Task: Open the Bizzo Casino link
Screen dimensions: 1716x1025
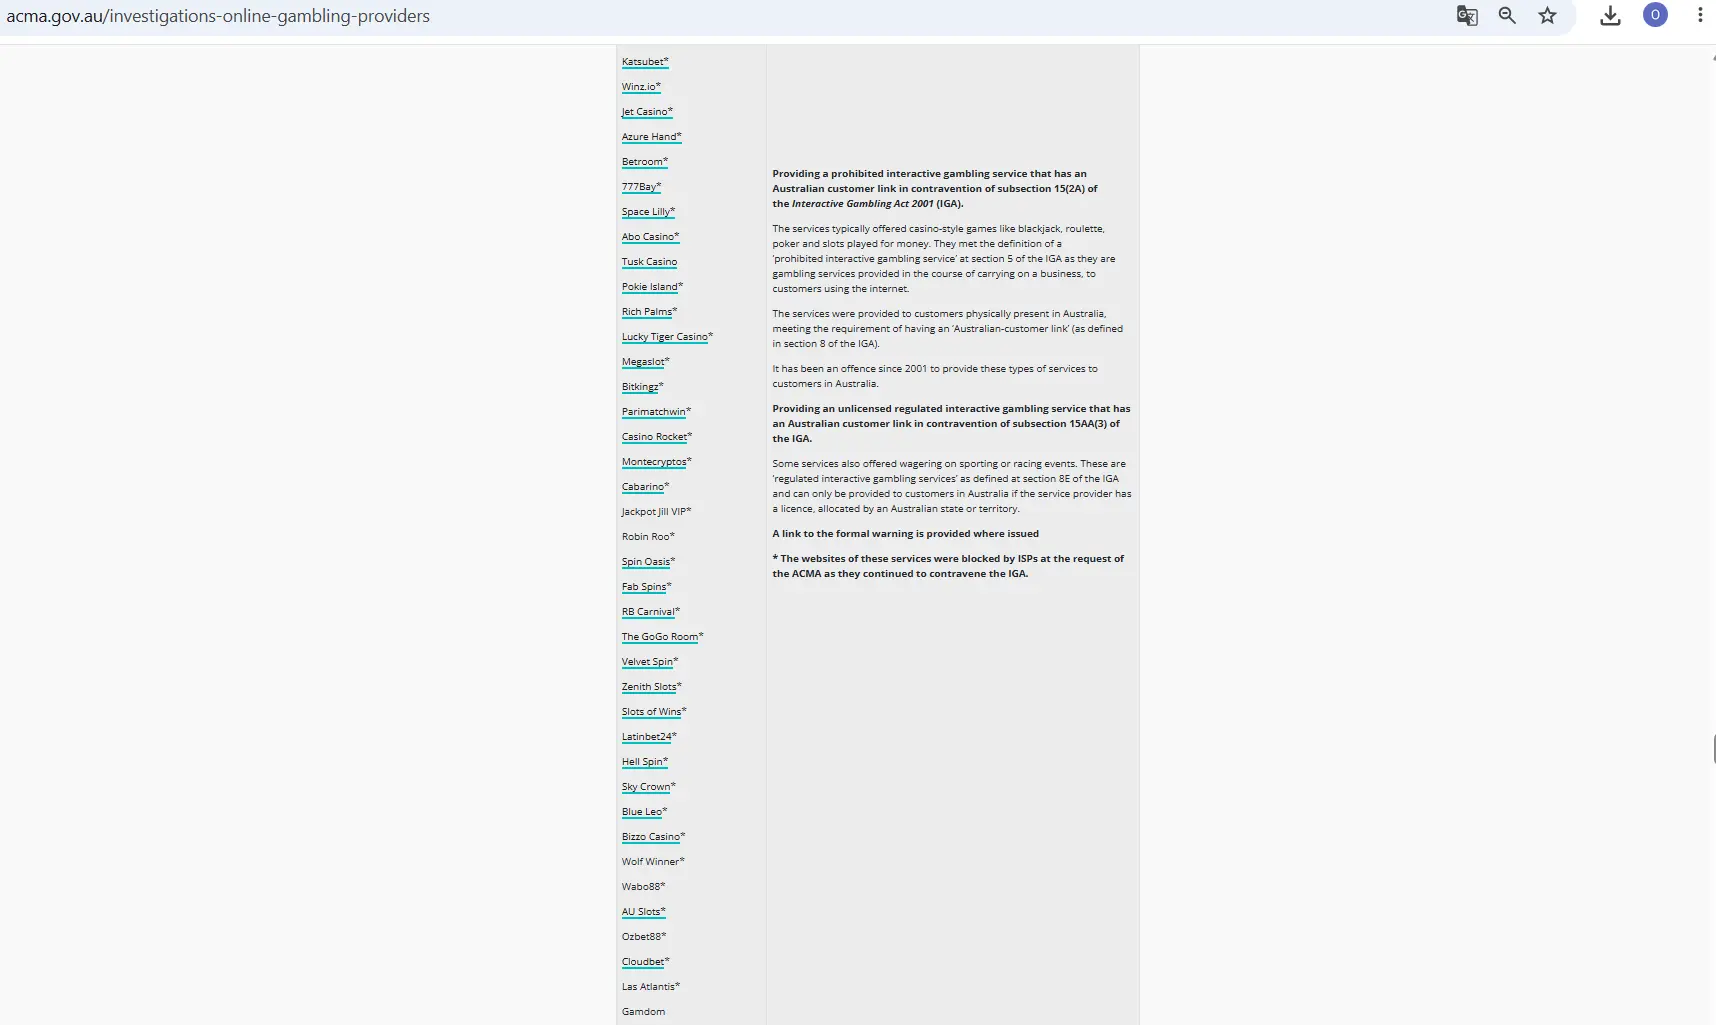Action: pyautogui.click(x=653, y=837)
